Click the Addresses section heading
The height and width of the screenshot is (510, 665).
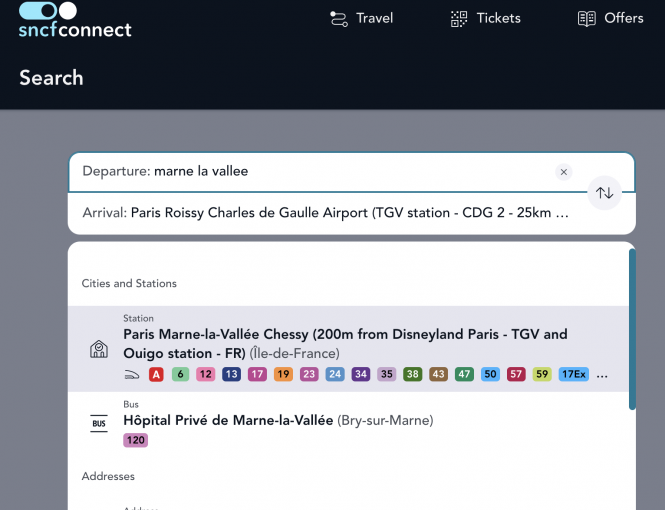108,477
